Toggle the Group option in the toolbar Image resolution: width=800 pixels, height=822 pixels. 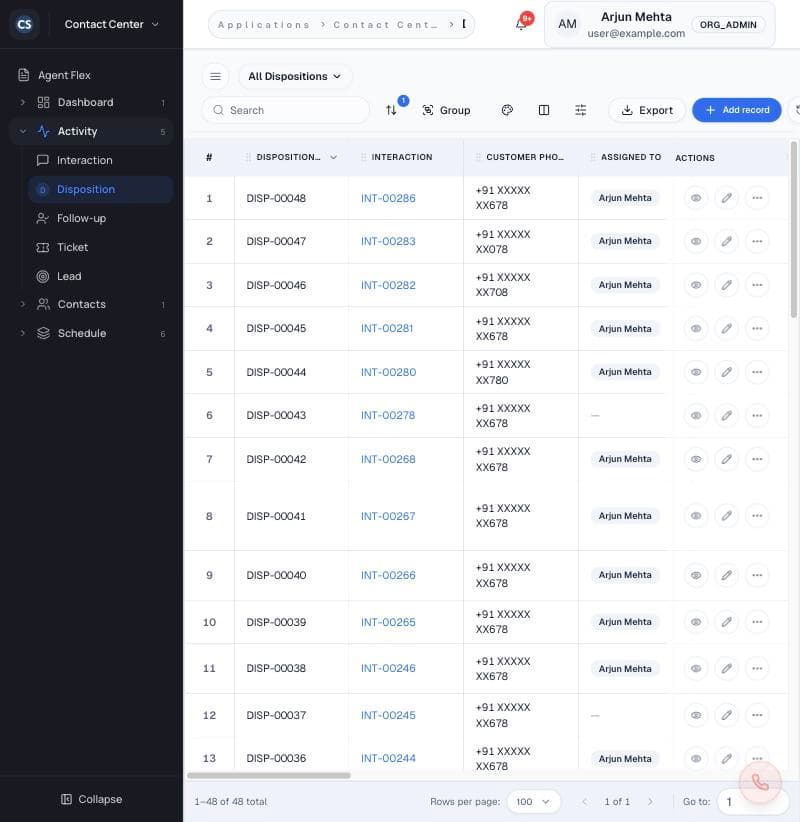coord(447,110)
